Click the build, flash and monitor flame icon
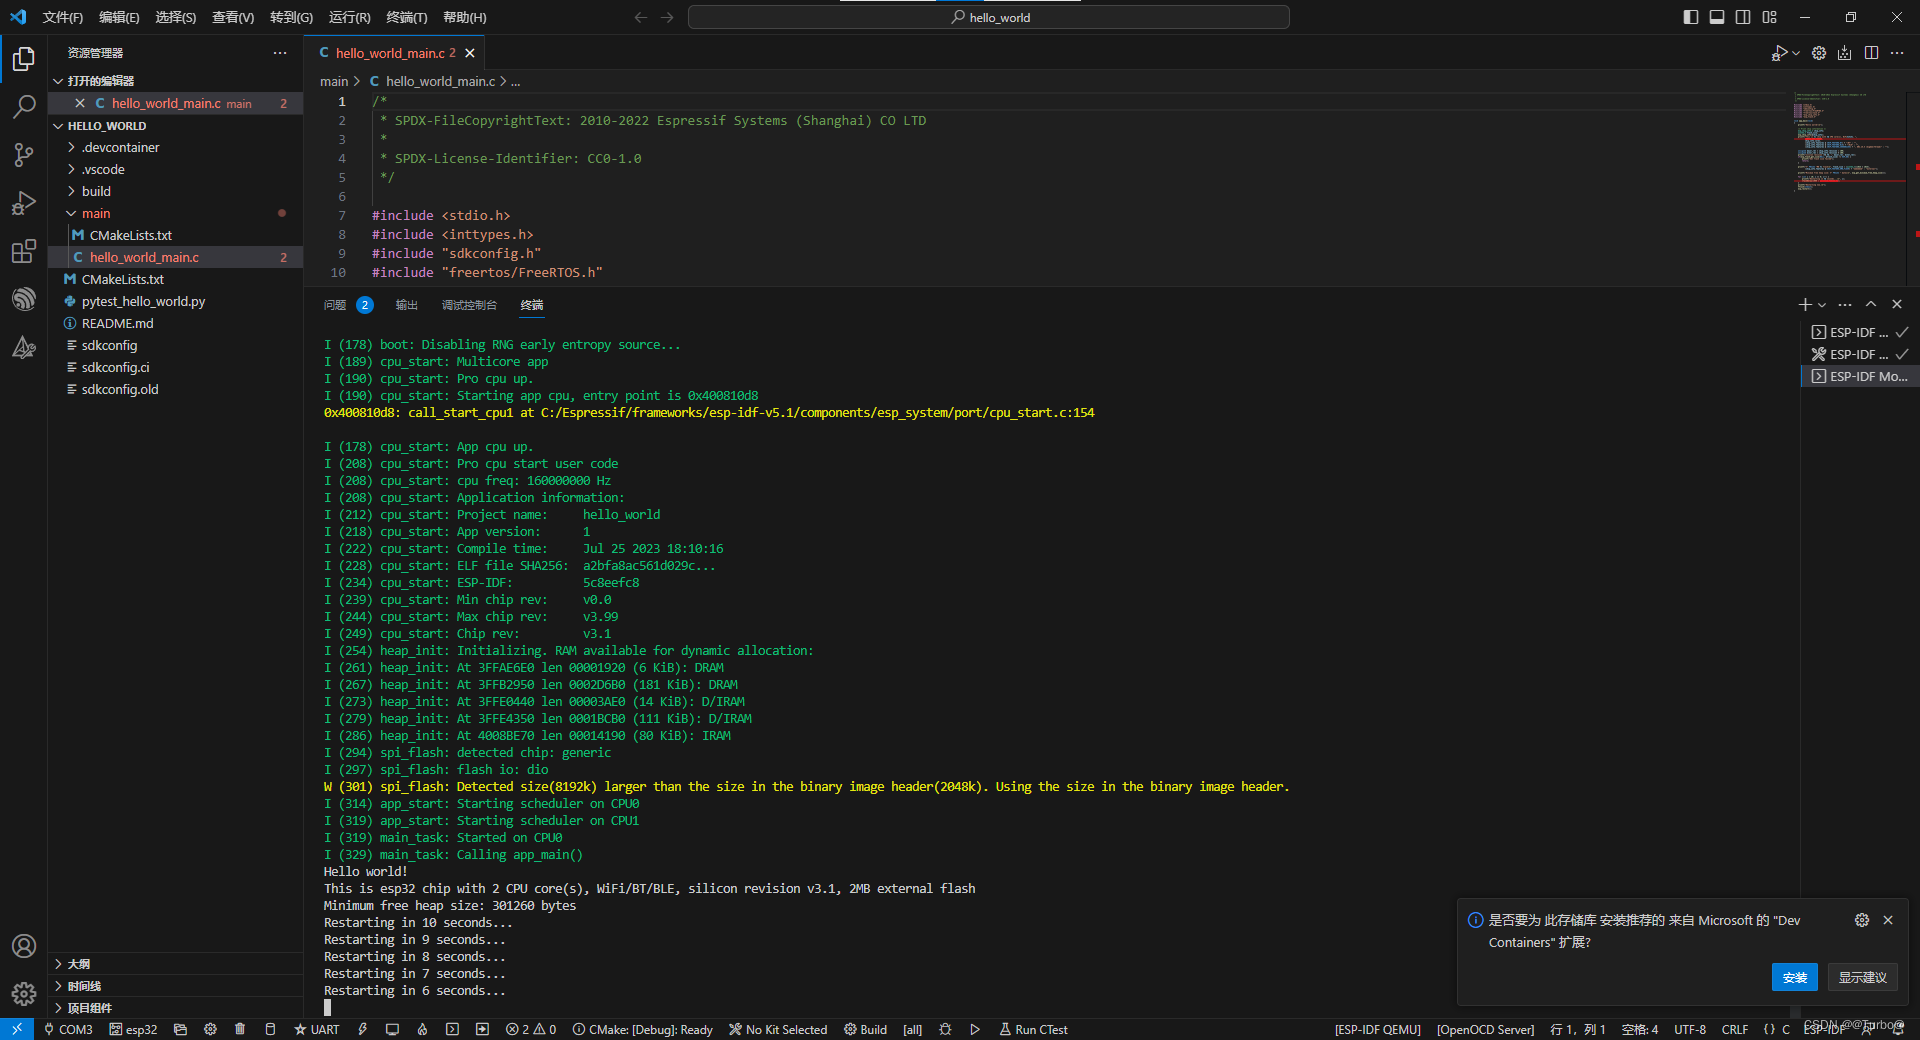Image resolution: width=1920 pixels, height=1040 pixels. coord(422,1030)
